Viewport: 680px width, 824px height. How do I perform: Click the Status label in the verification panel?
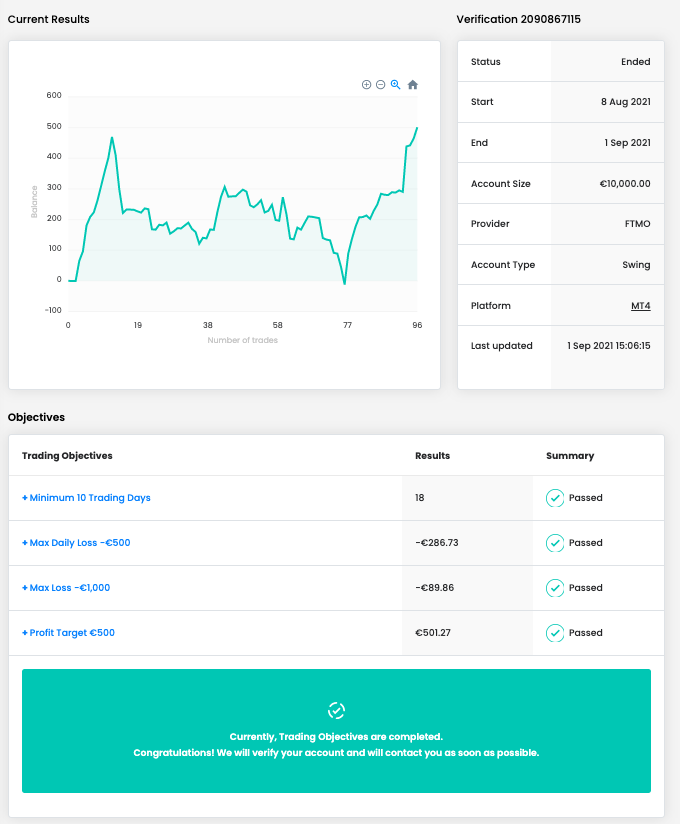coord(486,62)
